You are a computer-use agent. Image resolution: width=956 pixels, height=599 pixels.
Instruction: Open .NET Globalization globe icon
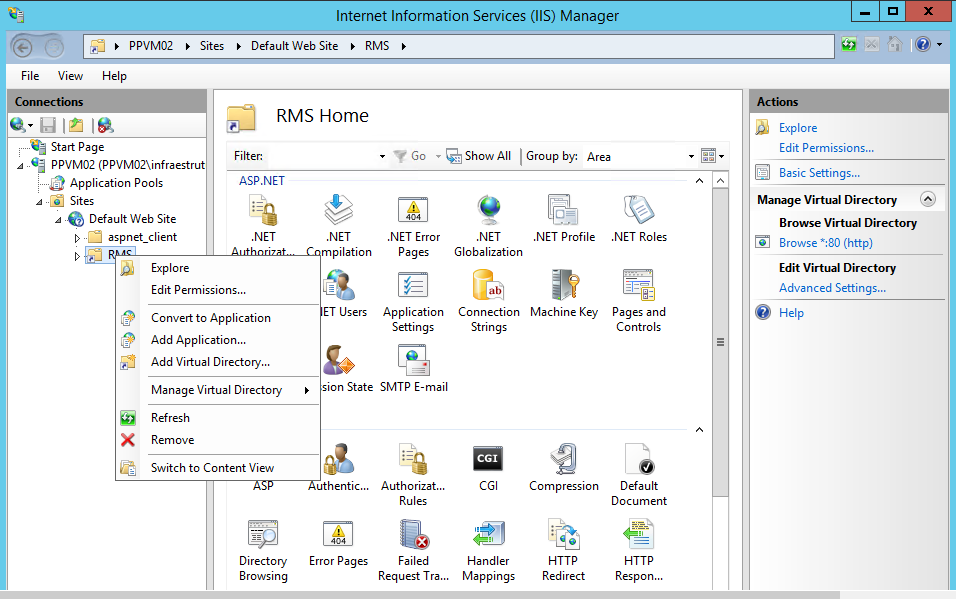[x=488, y=210]
